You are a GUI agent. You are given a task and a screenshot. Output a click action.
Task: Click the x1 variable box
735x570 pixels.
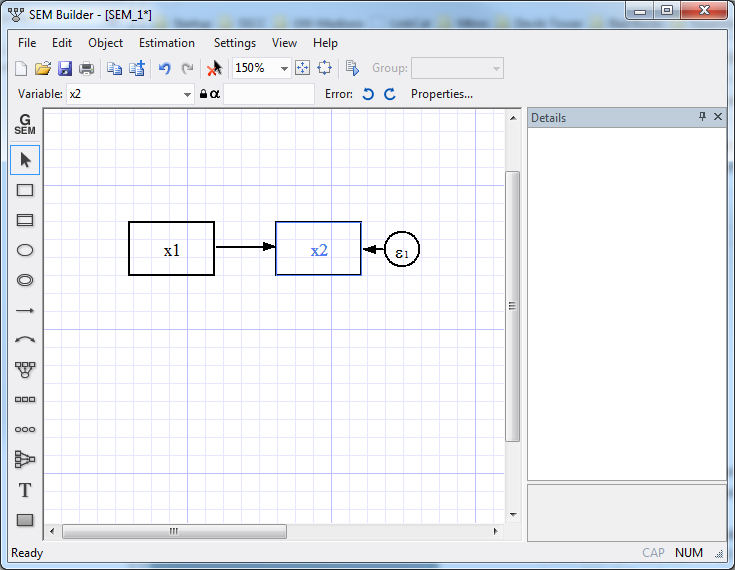pyautogui.click(x=171, y=249)
